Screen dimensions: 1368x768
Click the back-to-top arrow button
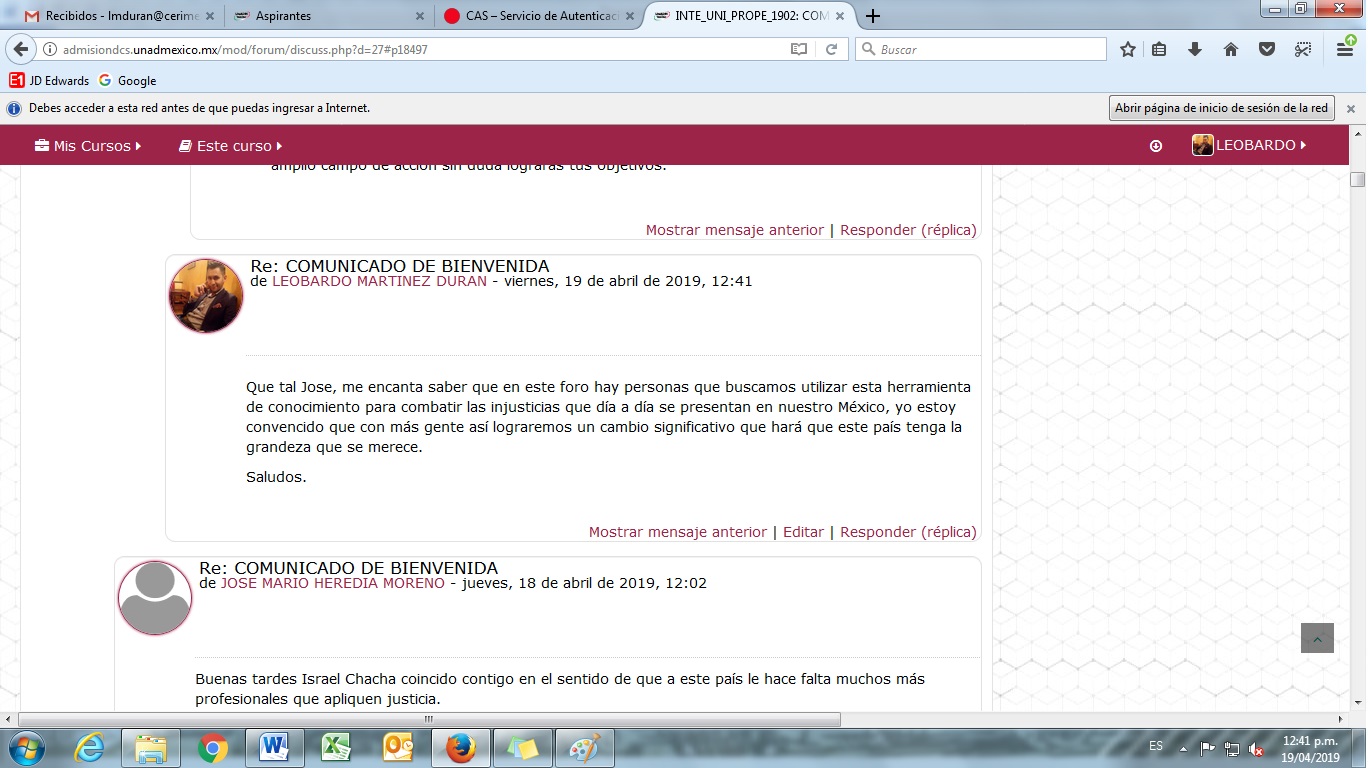(x=1317, y=639)
